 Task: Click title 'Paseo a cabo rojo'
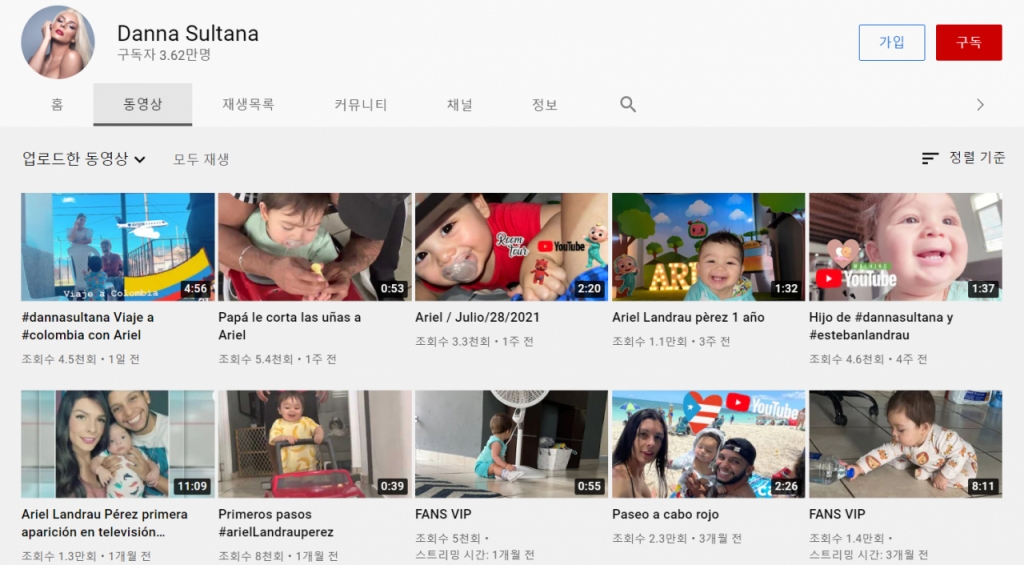[x=665, y=515]
